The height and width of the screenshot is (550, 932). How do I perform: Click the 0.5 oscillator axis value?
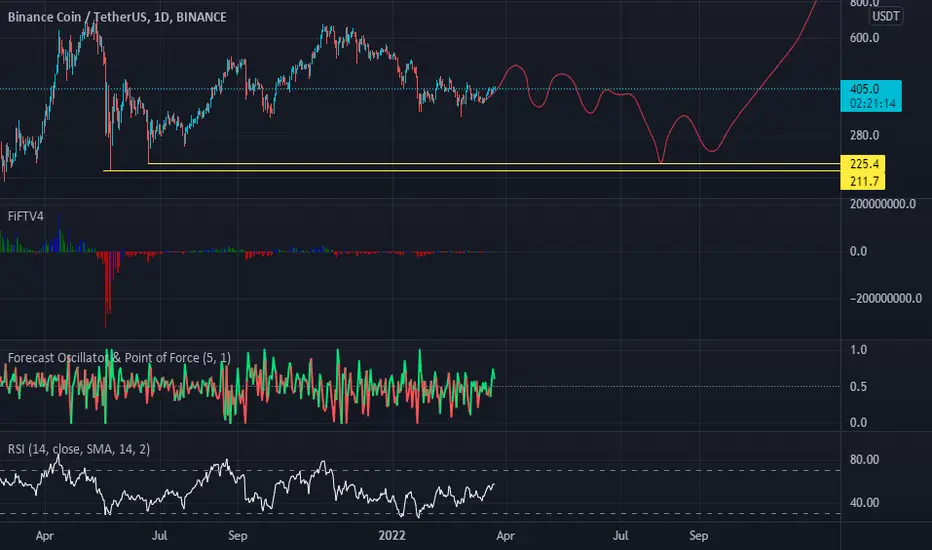coord(858,386)
